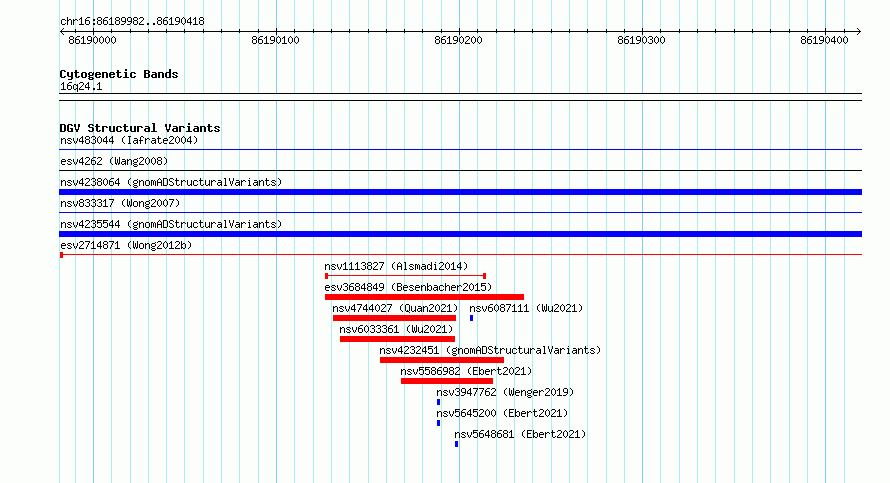
Task: Click the 86190300 ruler position
Action: pyautogui.click(x=641, y=40)
